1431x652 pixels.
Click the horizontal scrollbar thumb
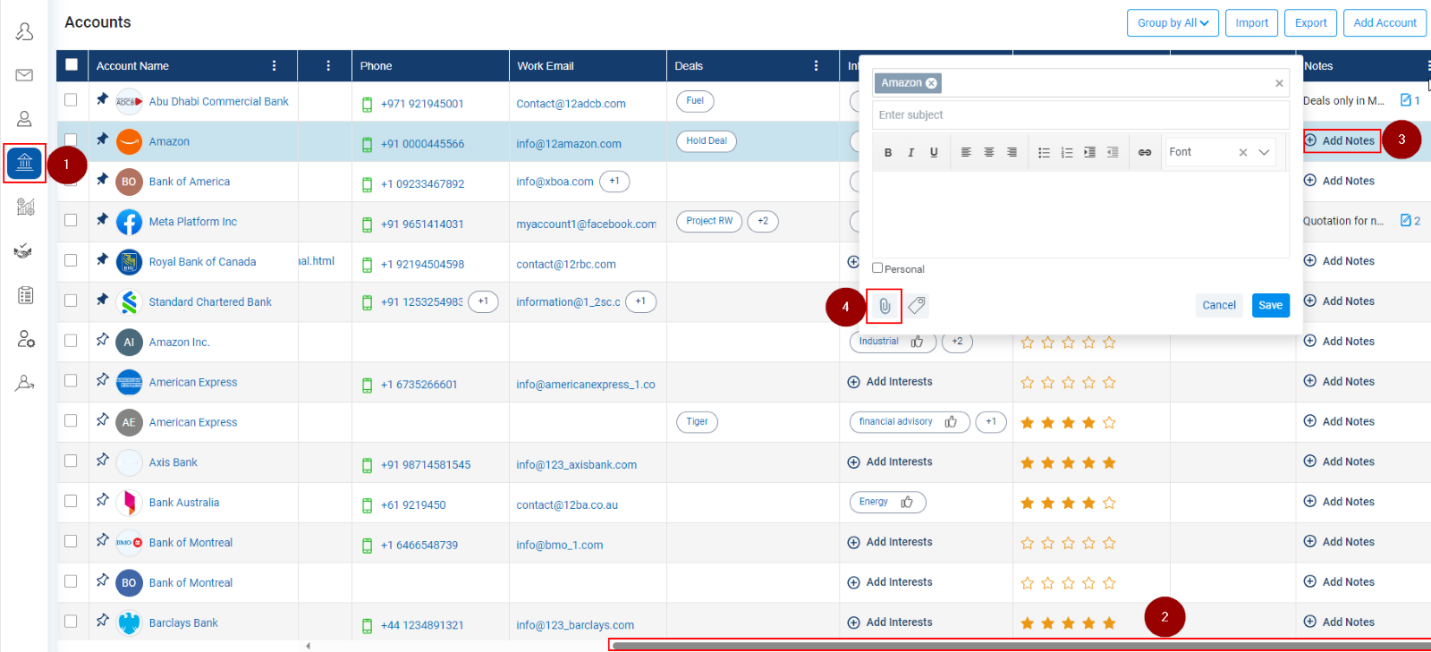1020,645
